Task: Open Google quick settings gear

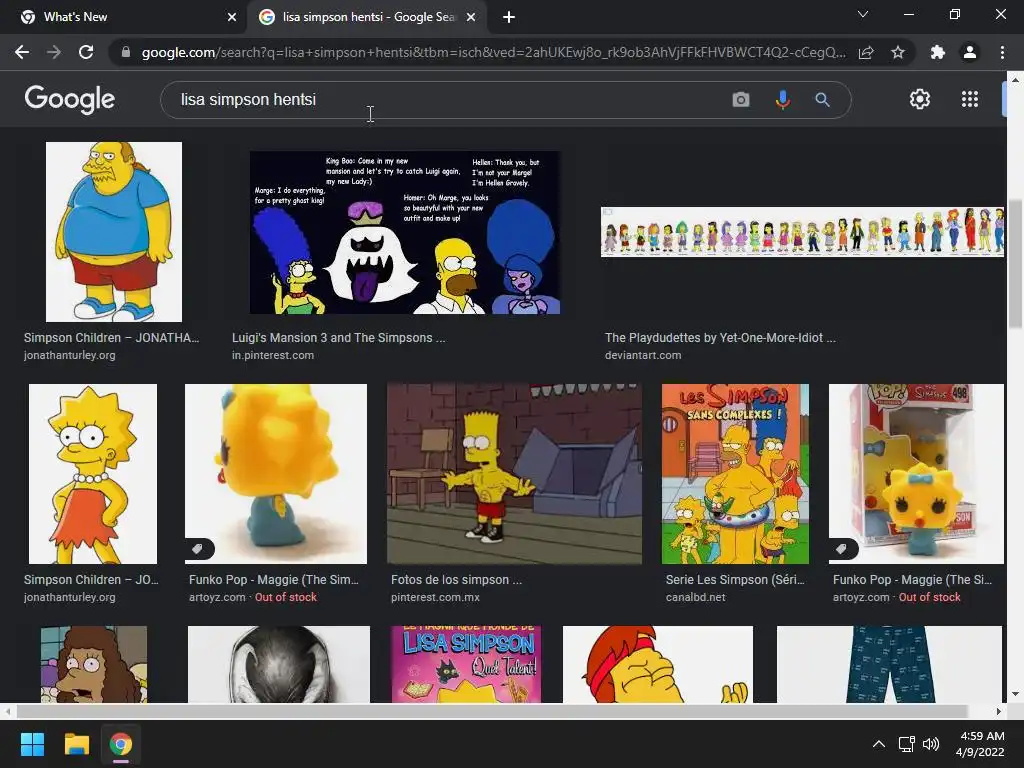Action: point(920,99)
